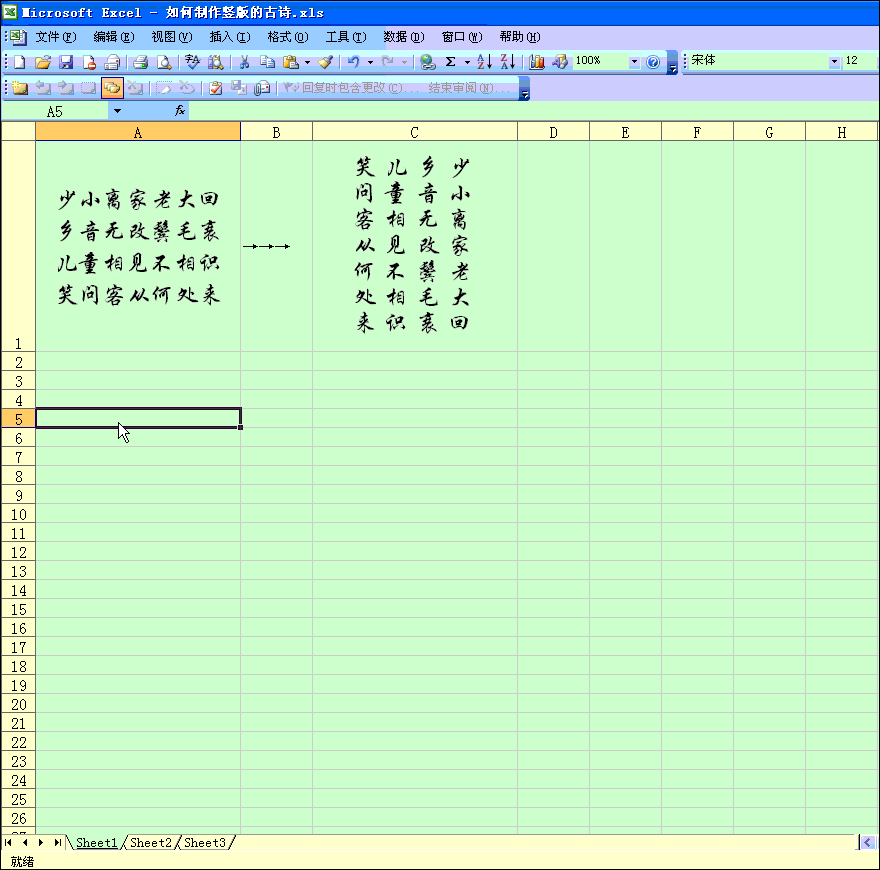Open Print Preview from the toolbar
The image size is (880, 870).
(x=164, y=62)
